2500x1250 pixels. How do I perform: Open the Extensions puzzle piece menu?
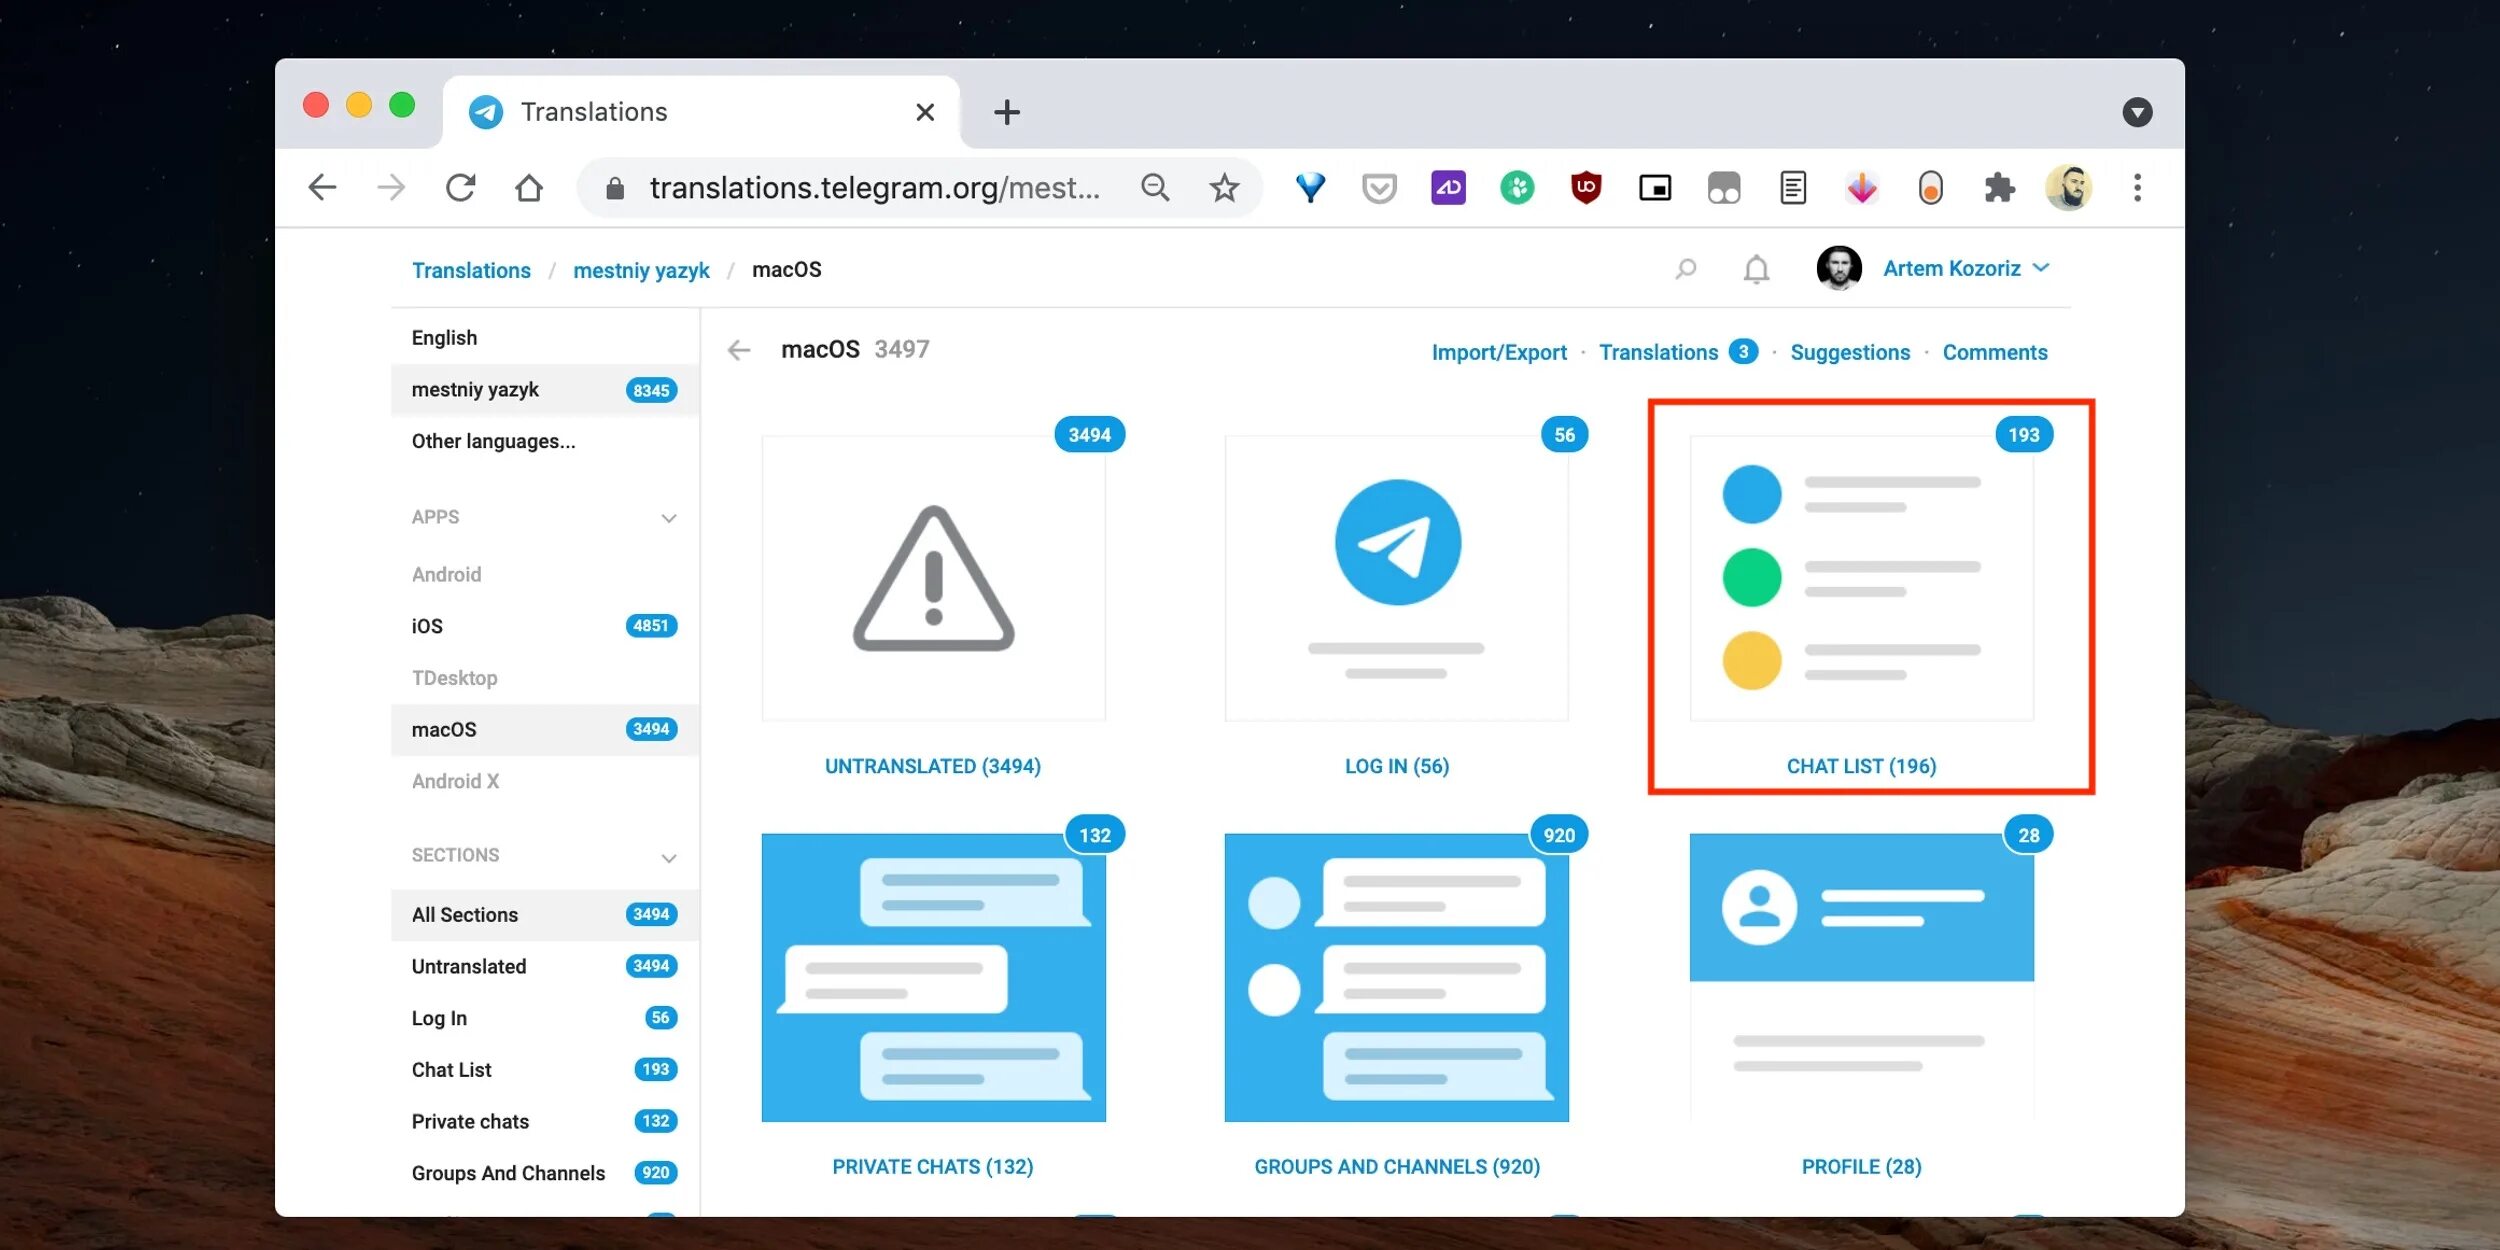click(x=2000, y=188)
